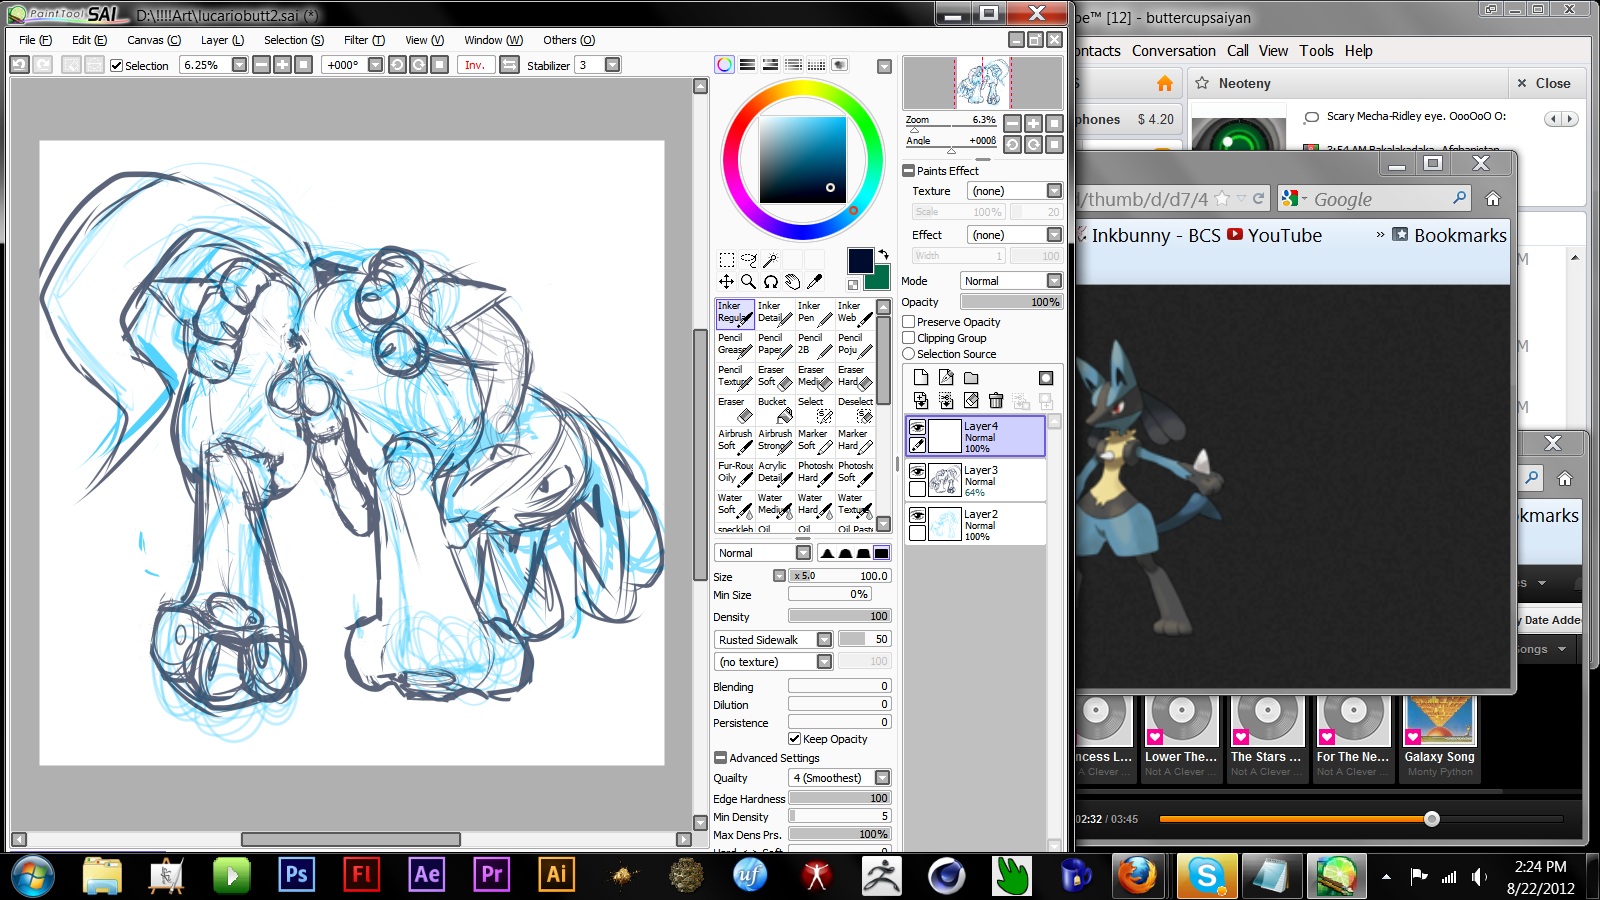Click the Close button in Skype conversation
The height and width of the screenshot is (900, 1600).
click(x=1544, y=83)
